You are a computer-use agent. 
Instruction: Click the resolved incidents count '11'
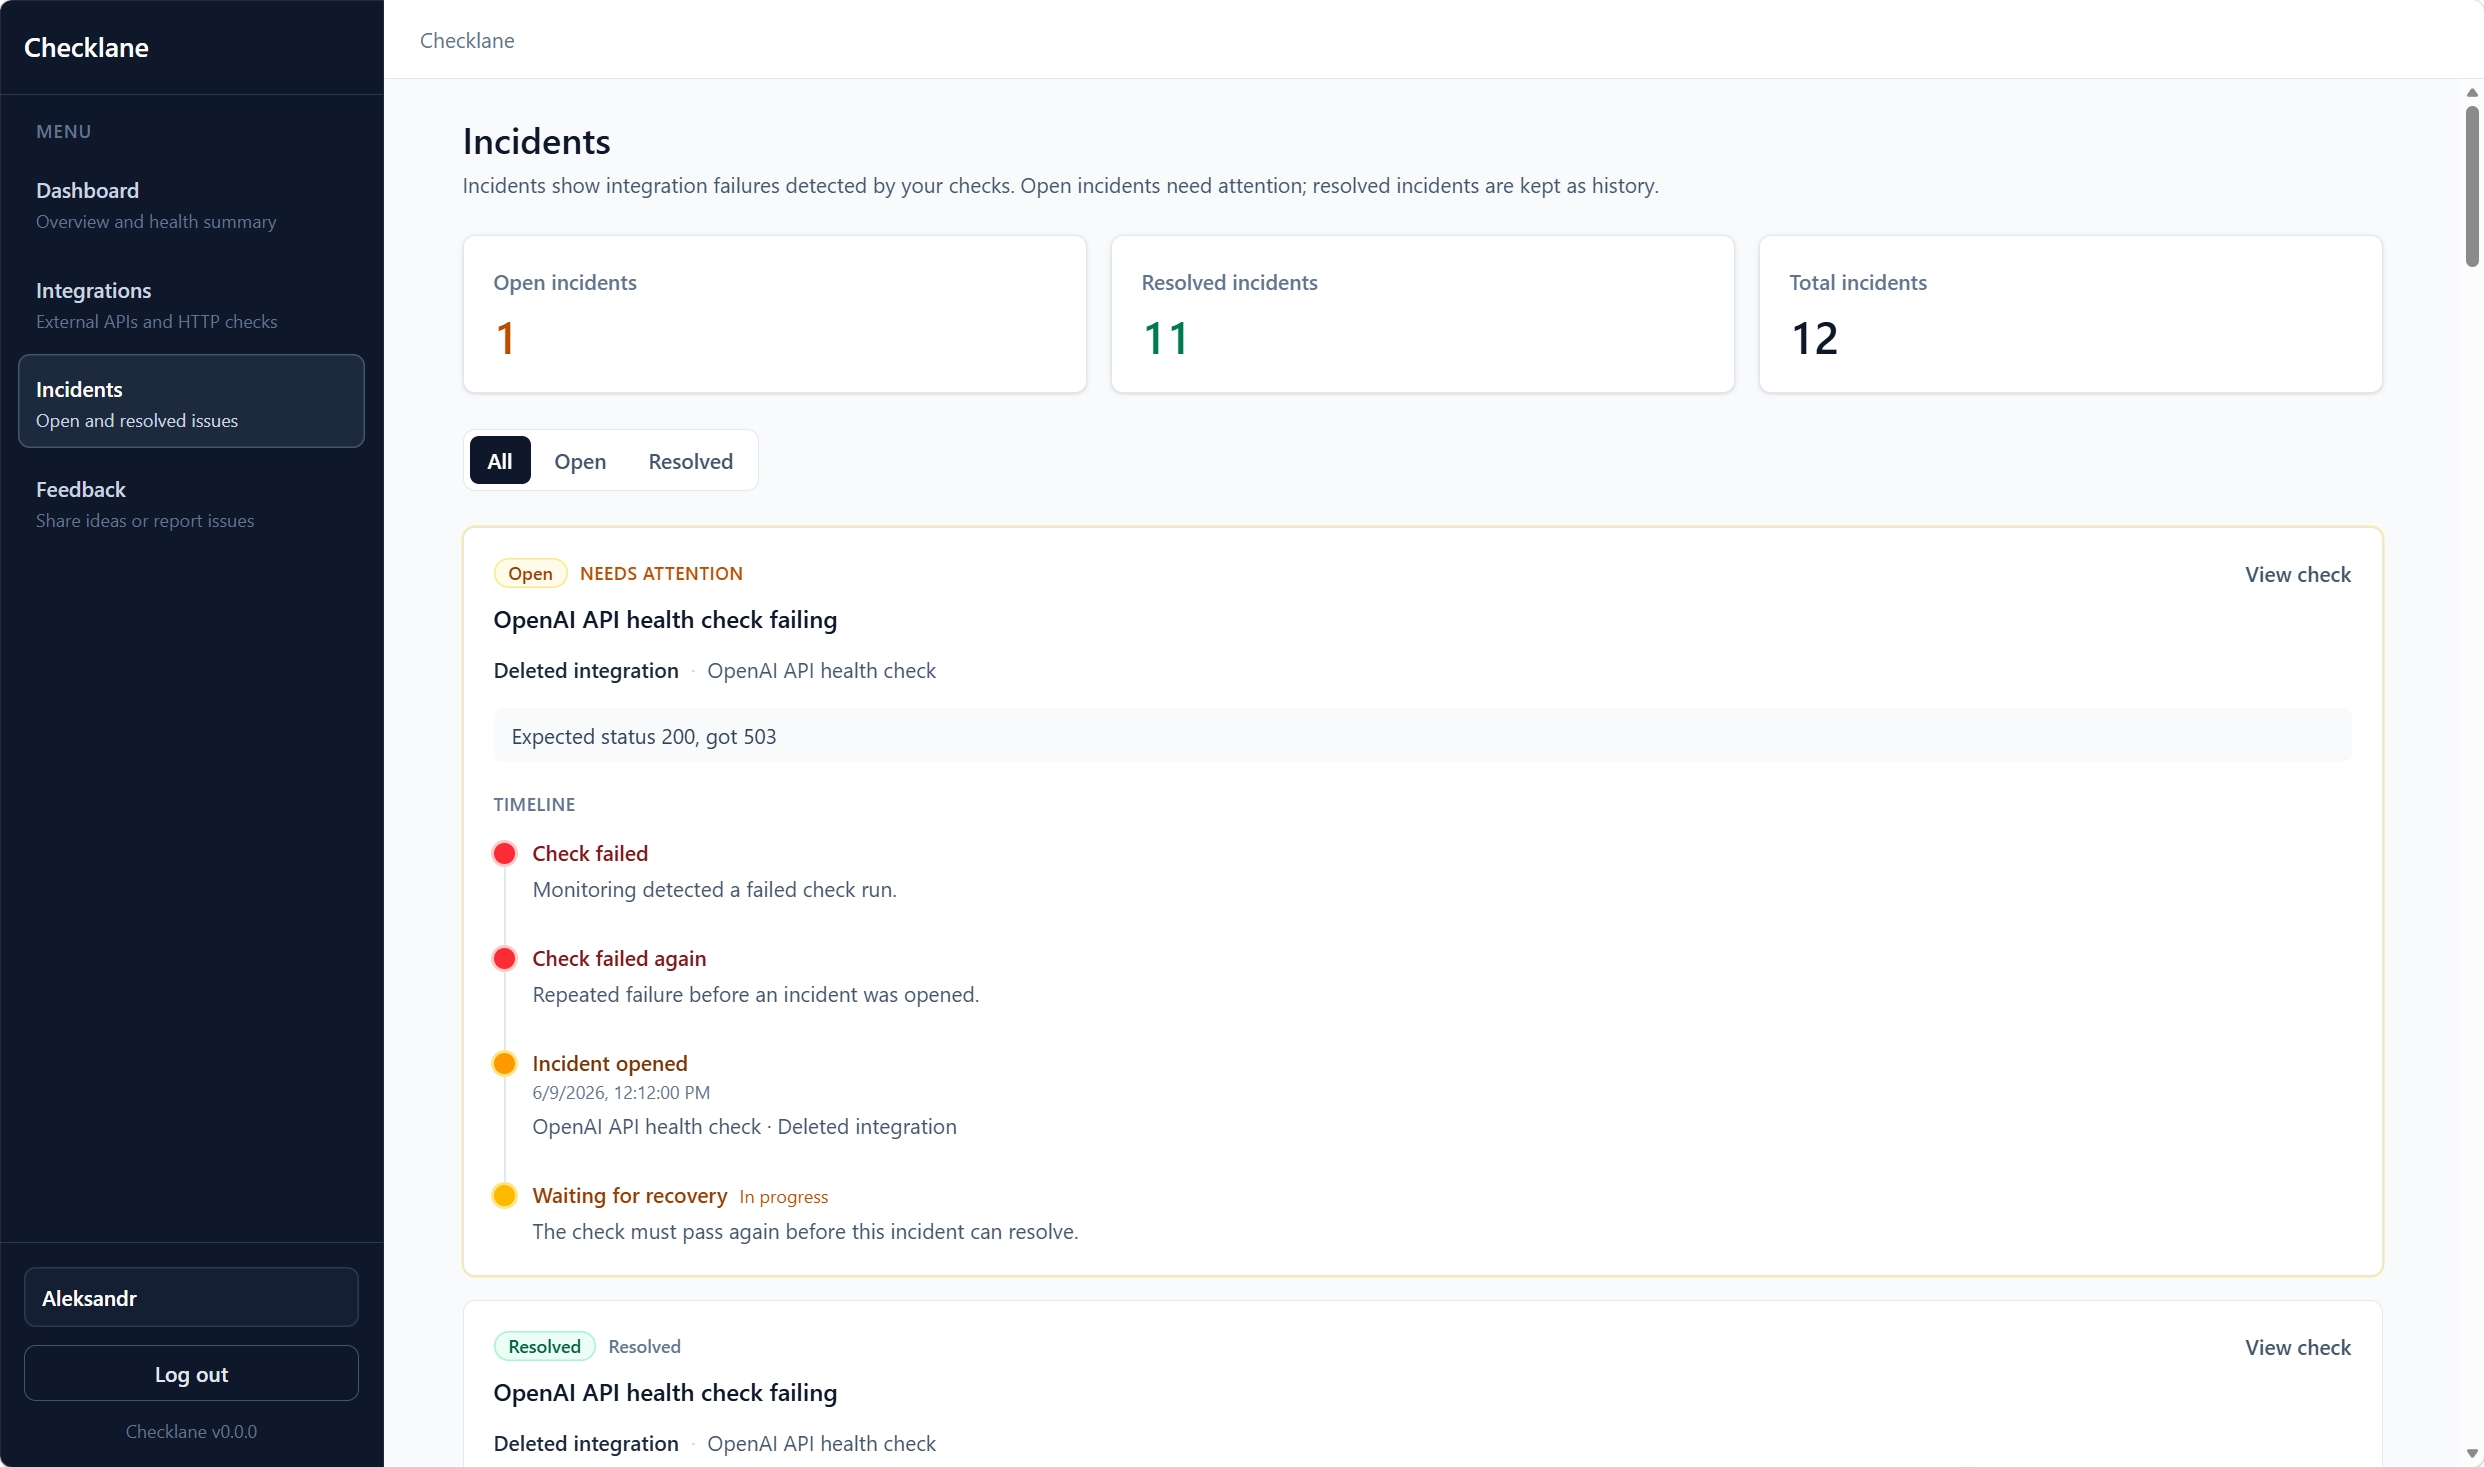click(x=1166, y=338)
